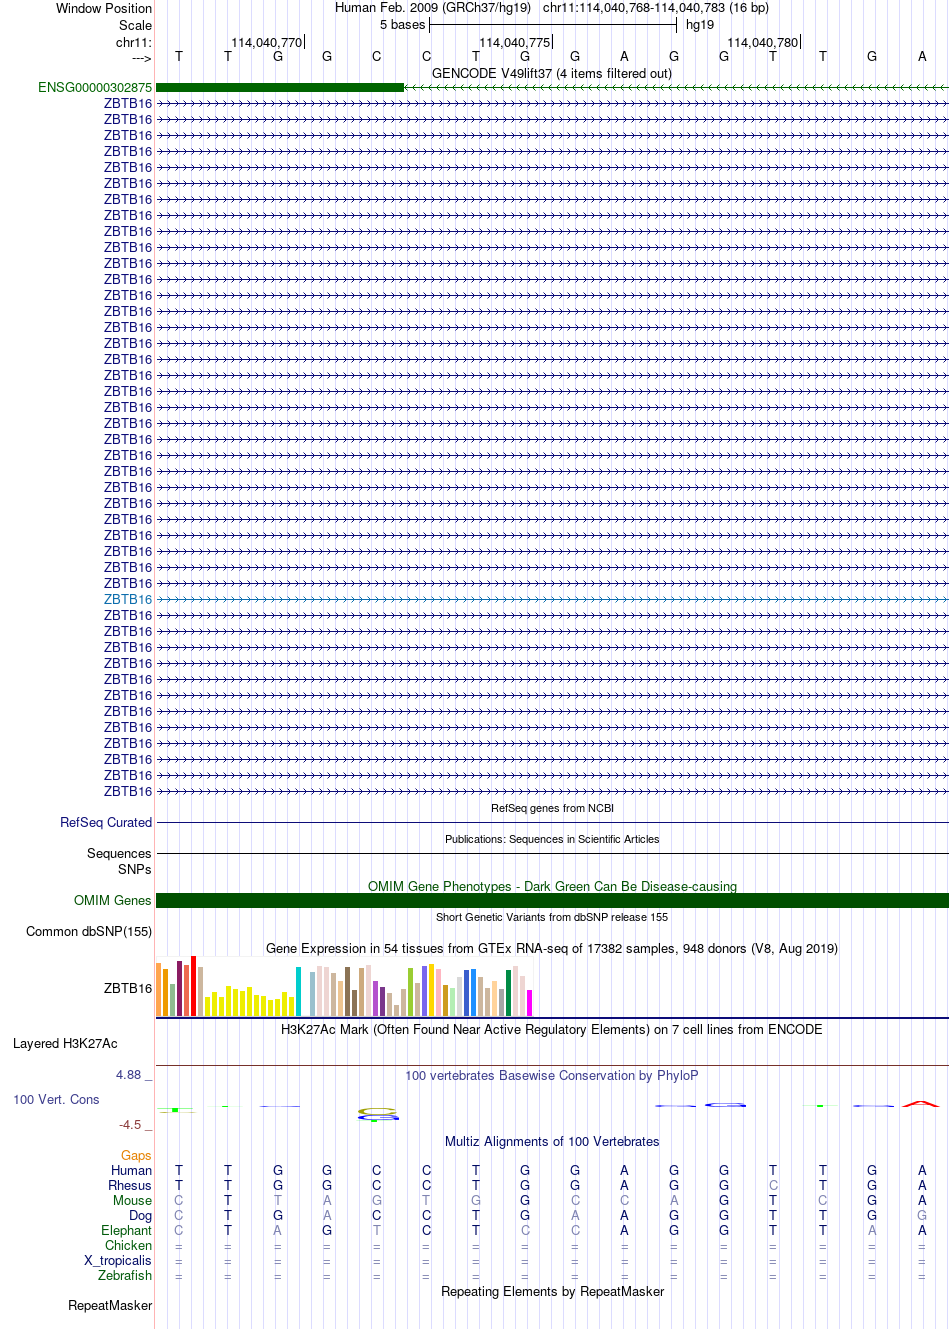
Task: Click the red PhyloP peak at the right end
Action: click(x=921, y=1104)
